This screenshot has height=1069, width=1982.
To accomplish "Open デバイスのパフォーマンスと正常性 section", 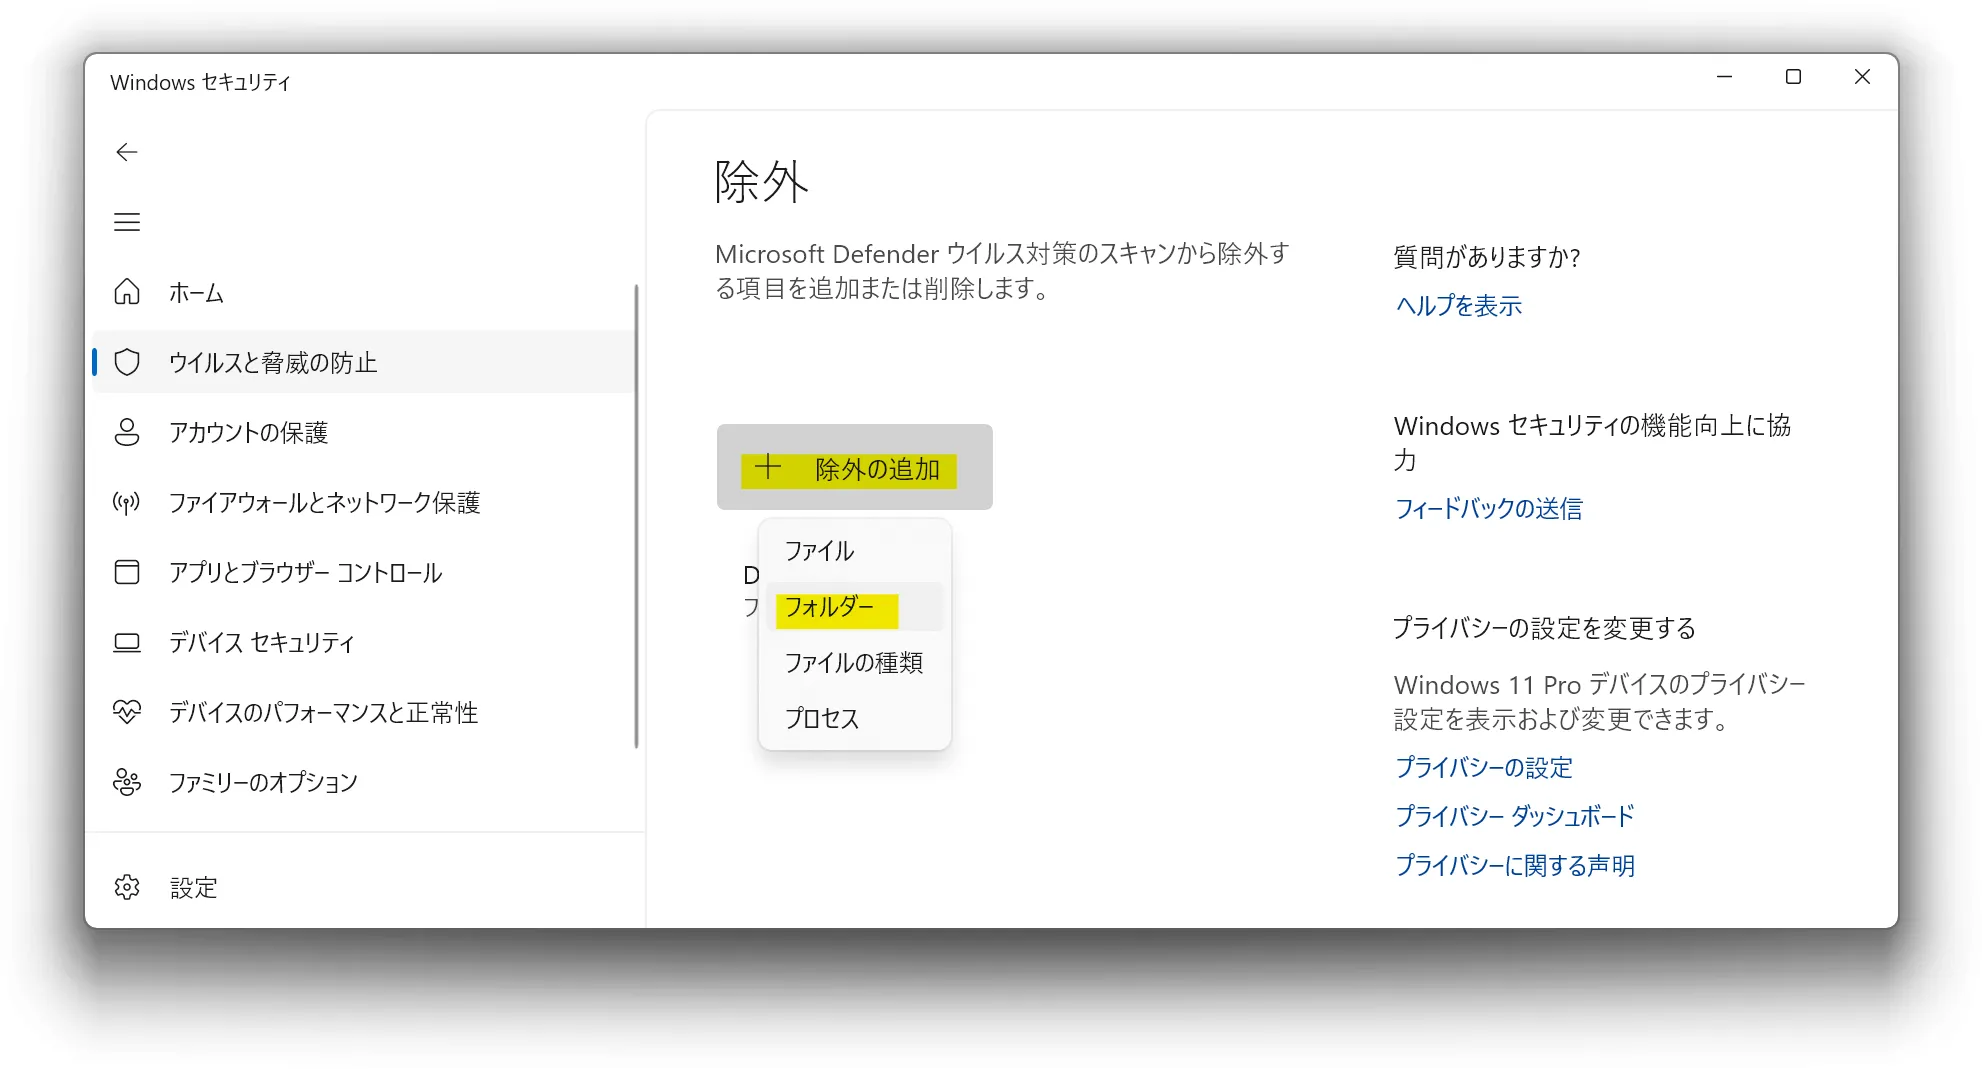I will pyautogui.click(x=362, y=712).
